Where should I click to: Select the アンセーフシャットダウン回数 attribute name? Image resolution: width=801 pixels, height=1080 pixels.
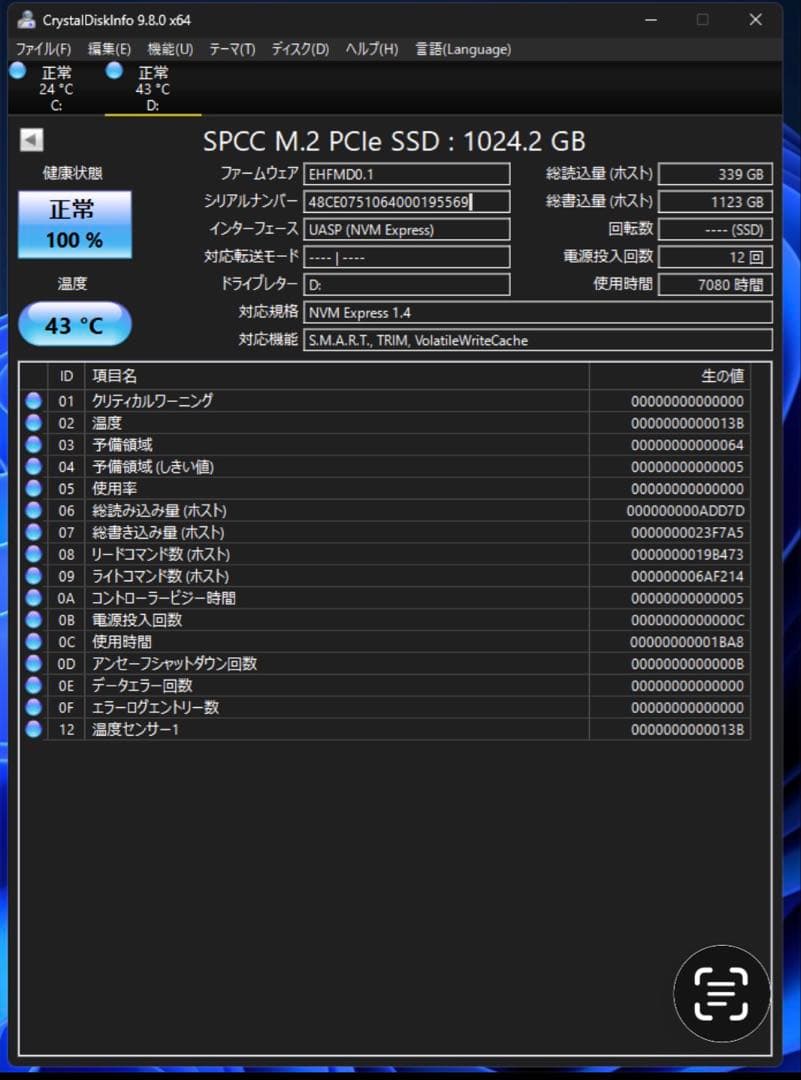click(174, 663)
